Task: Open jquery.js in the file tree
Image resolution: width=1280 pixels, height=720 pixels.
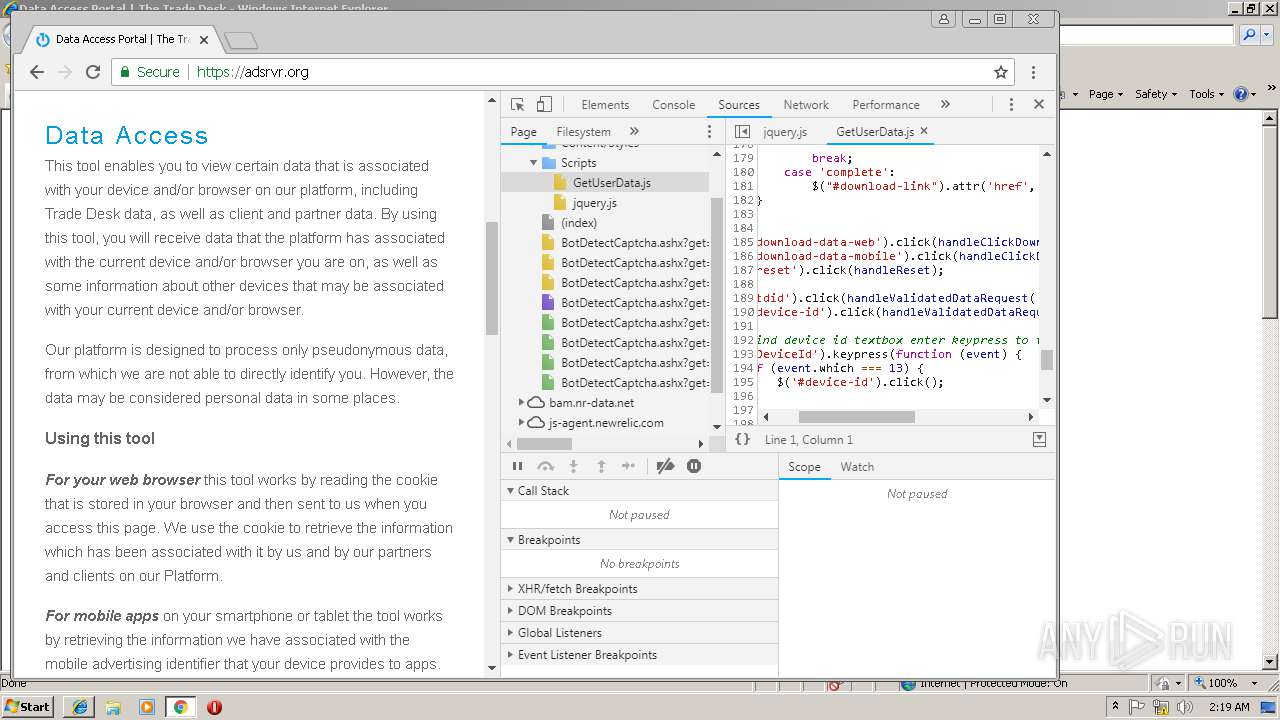Action: click(594, 203)
